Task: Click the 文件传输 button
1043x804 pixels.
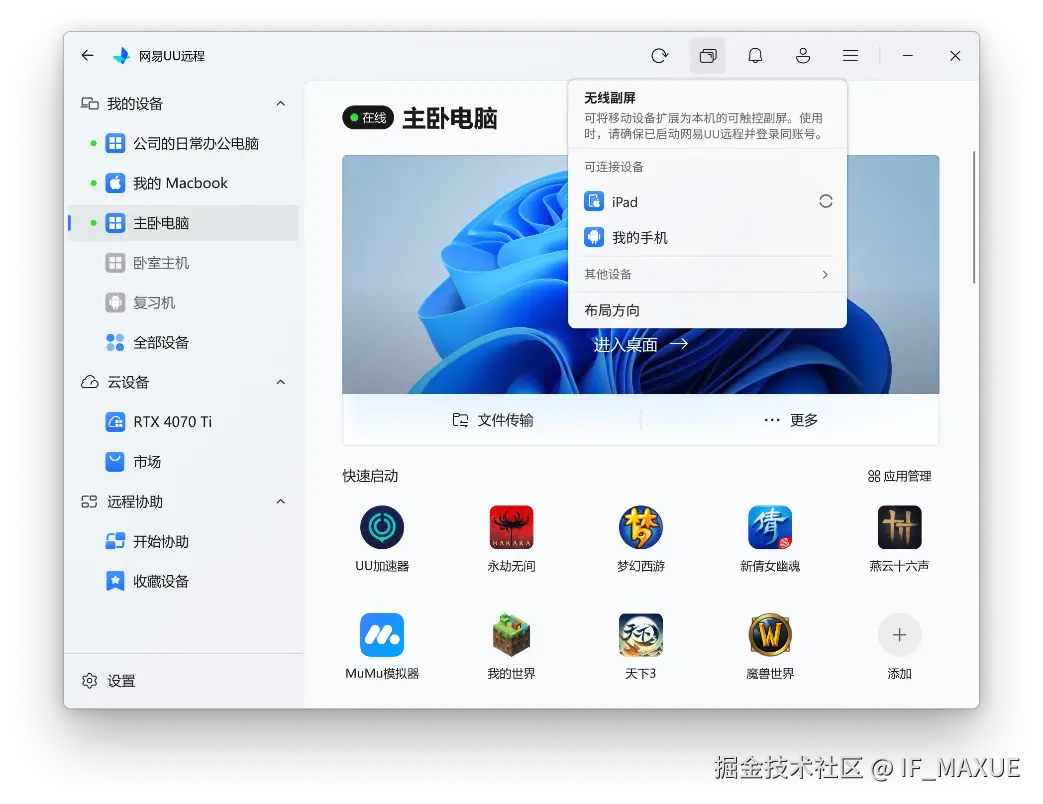Action: 492,420
